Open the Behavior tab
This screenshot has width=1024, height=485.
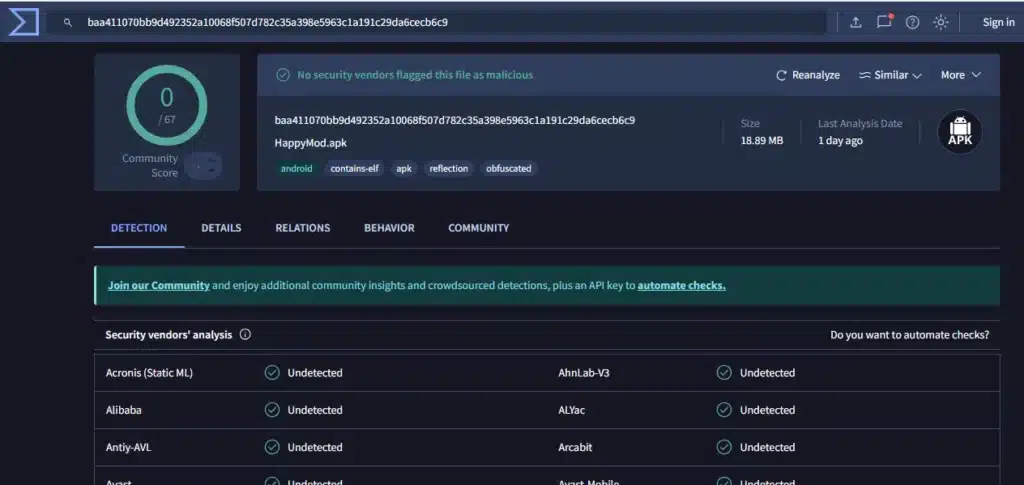389,228
